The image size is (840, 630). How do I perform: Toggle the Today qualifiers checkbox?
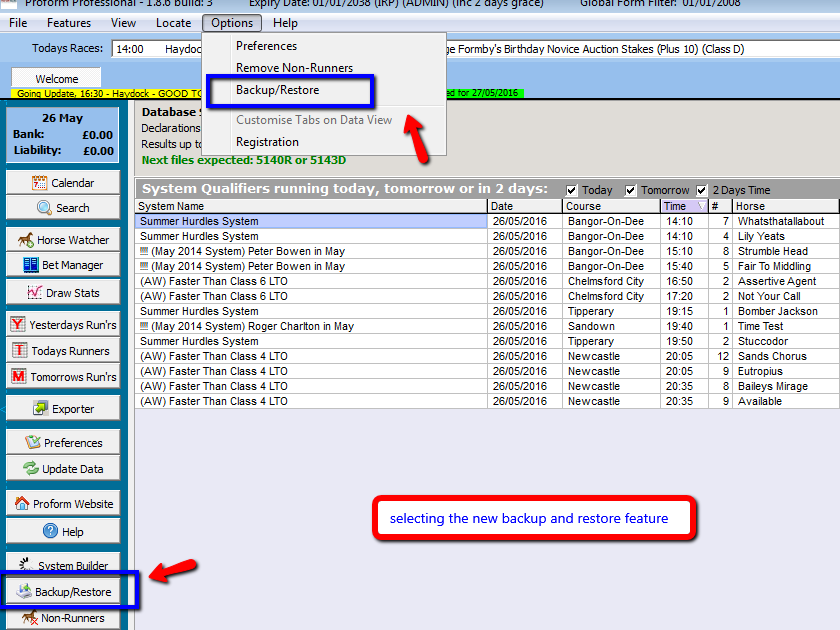click(x=572, y=190)
